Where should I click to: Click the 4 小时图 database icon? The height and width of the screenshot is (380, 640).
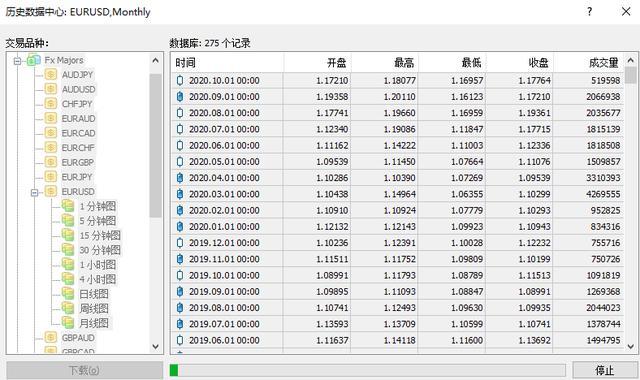pos(68,279)
